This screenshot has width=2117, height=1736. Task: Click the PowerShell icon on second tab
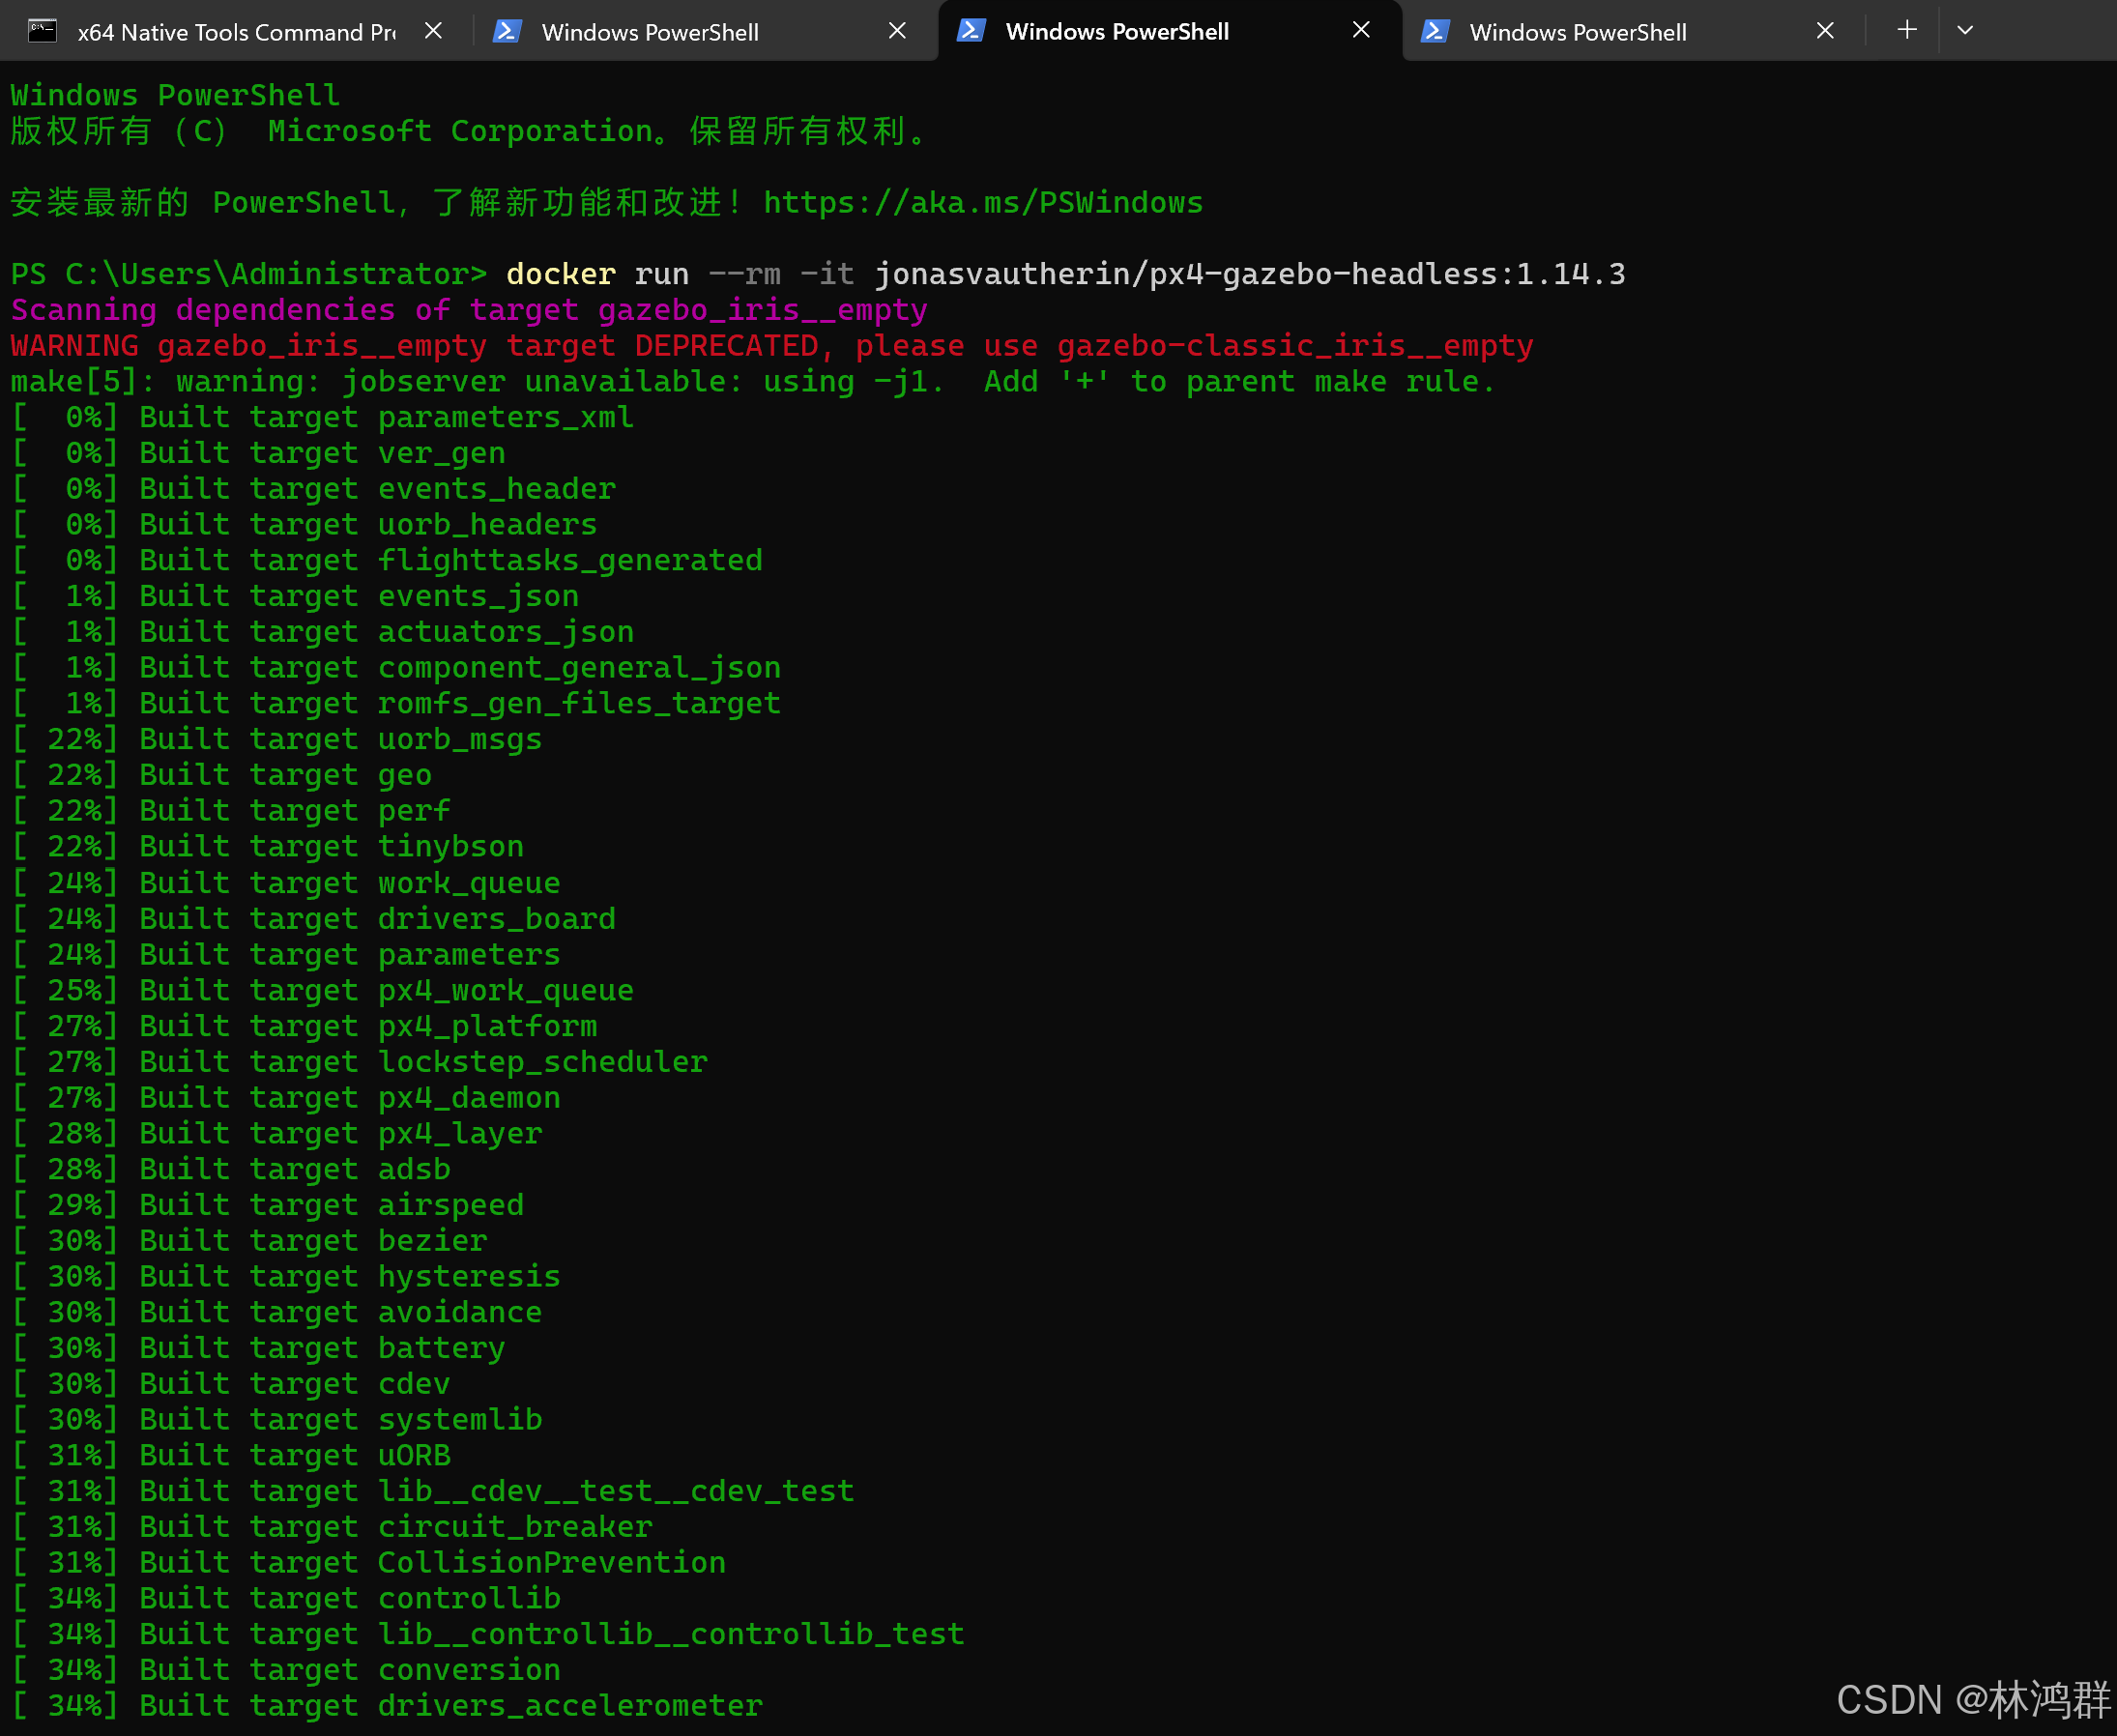click(507, 31)
